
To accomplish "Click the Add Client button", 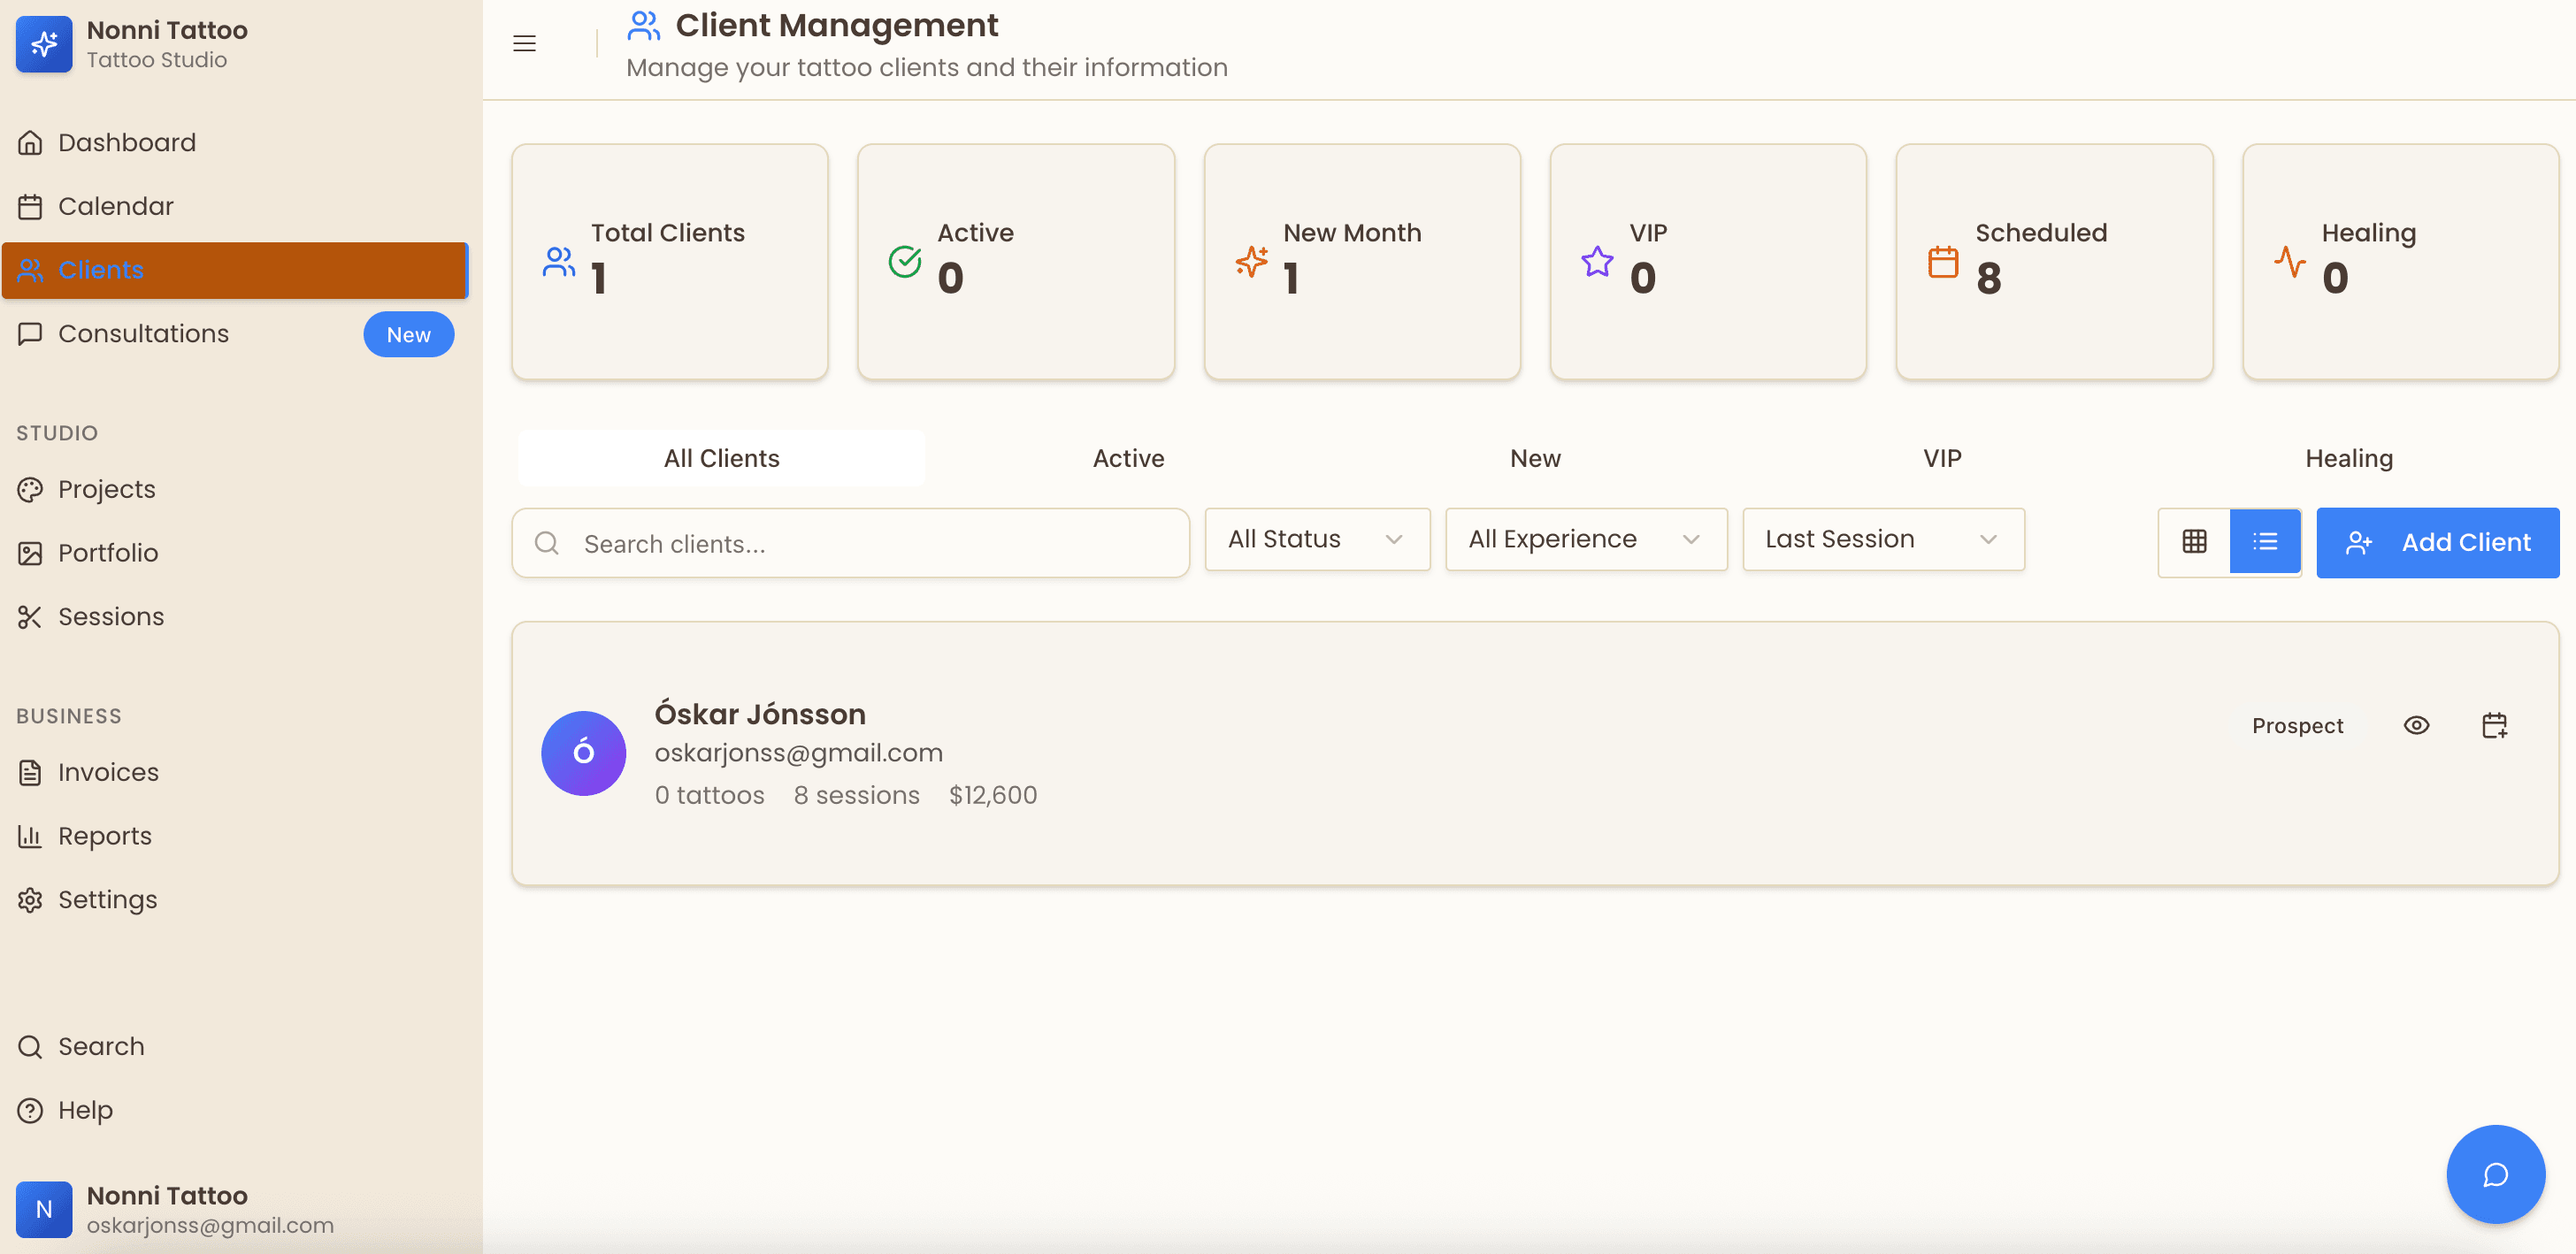I will point(2438,542).
